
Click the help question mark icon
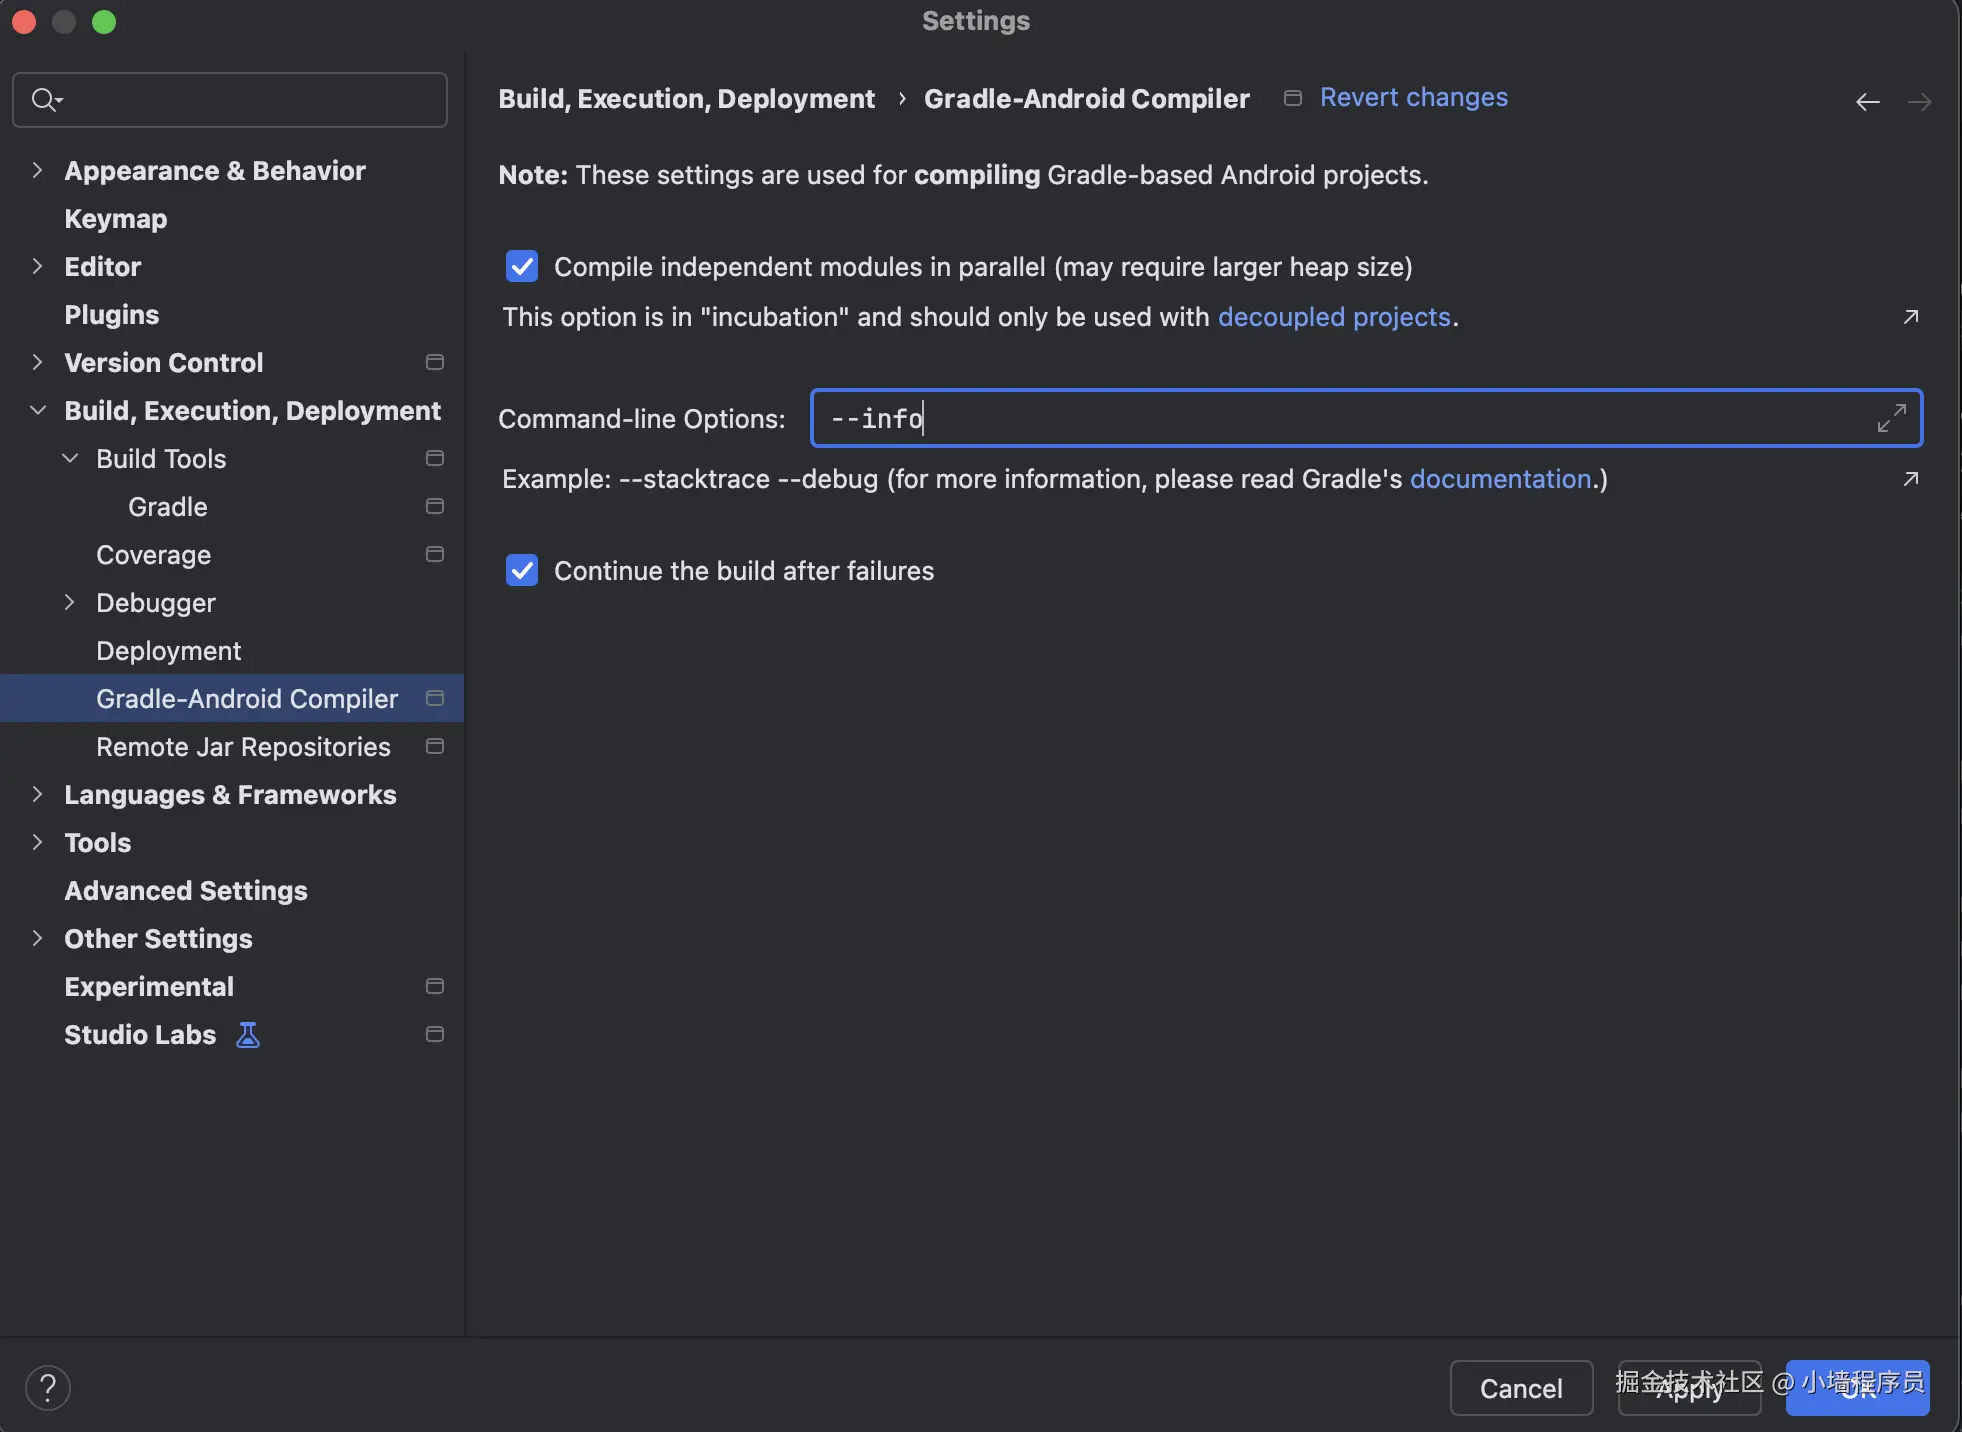47,1387
